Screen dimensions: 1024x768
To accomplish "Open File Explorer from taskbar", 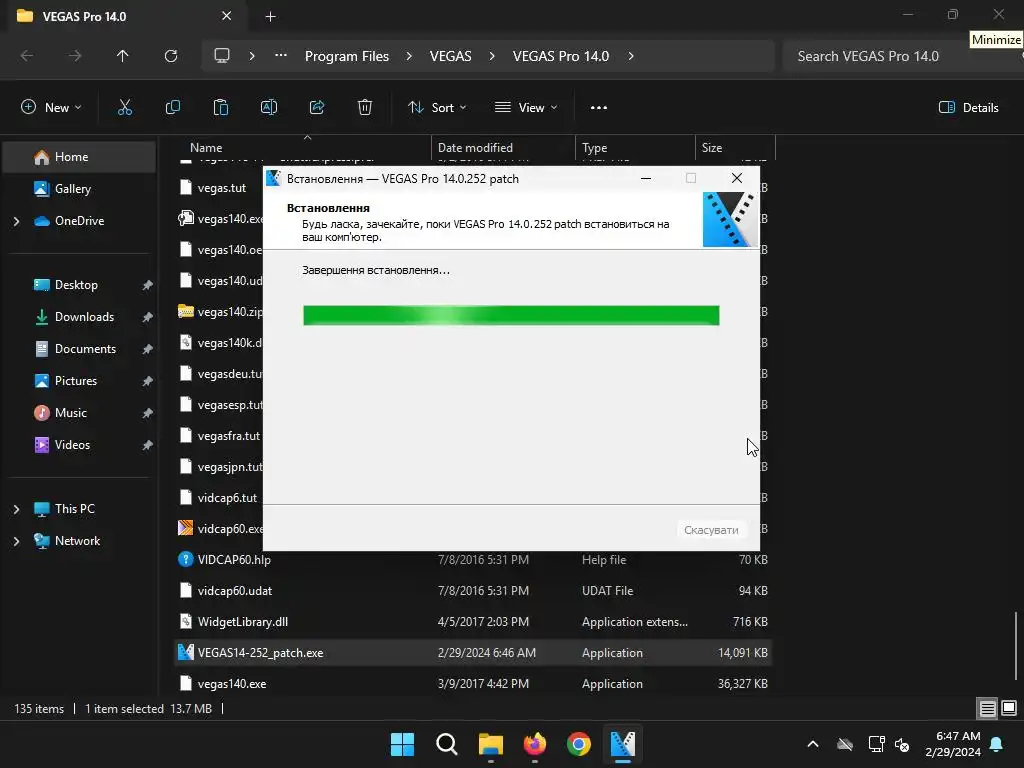I will [x=490, y=744].
